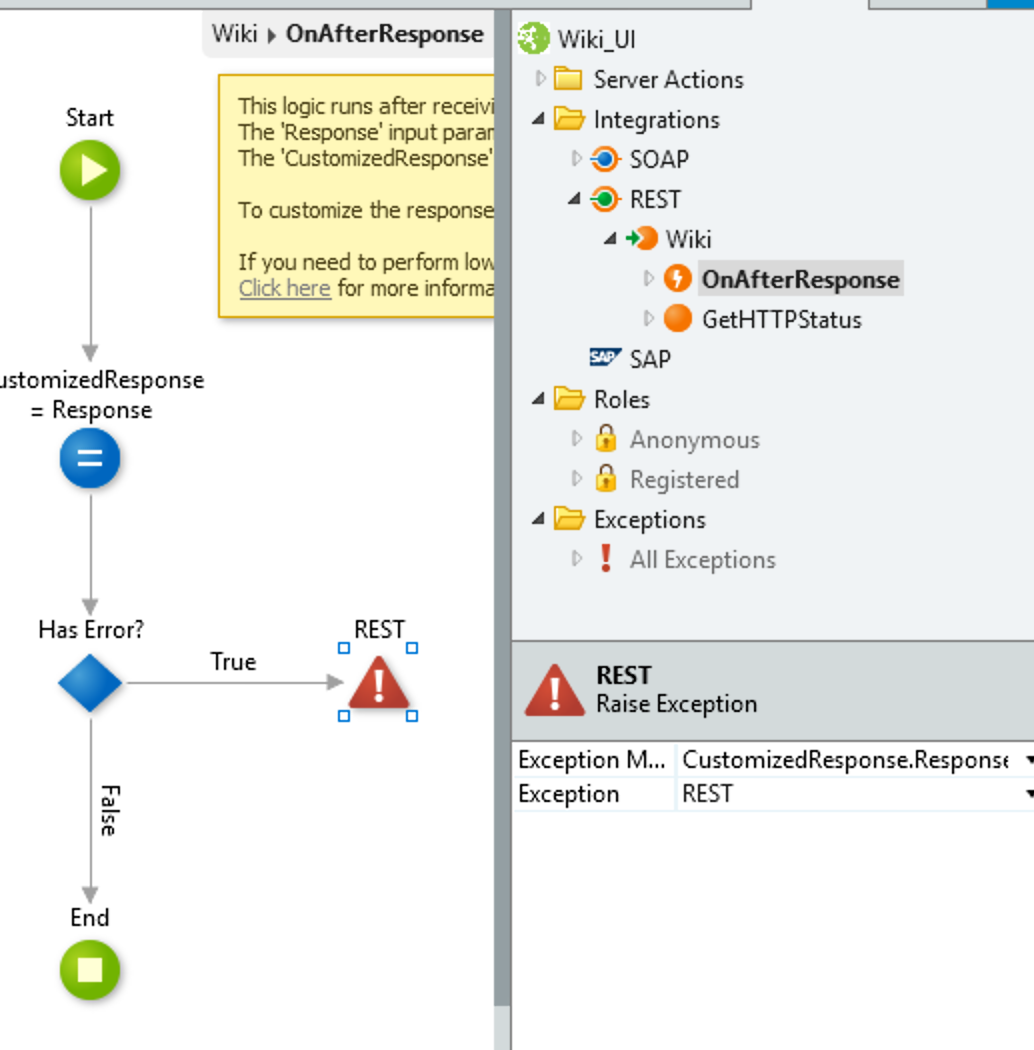1034x1050 pixels.
Task: Click the CustomizedResponse = Response assign label
Action: (x=101, y=394)
